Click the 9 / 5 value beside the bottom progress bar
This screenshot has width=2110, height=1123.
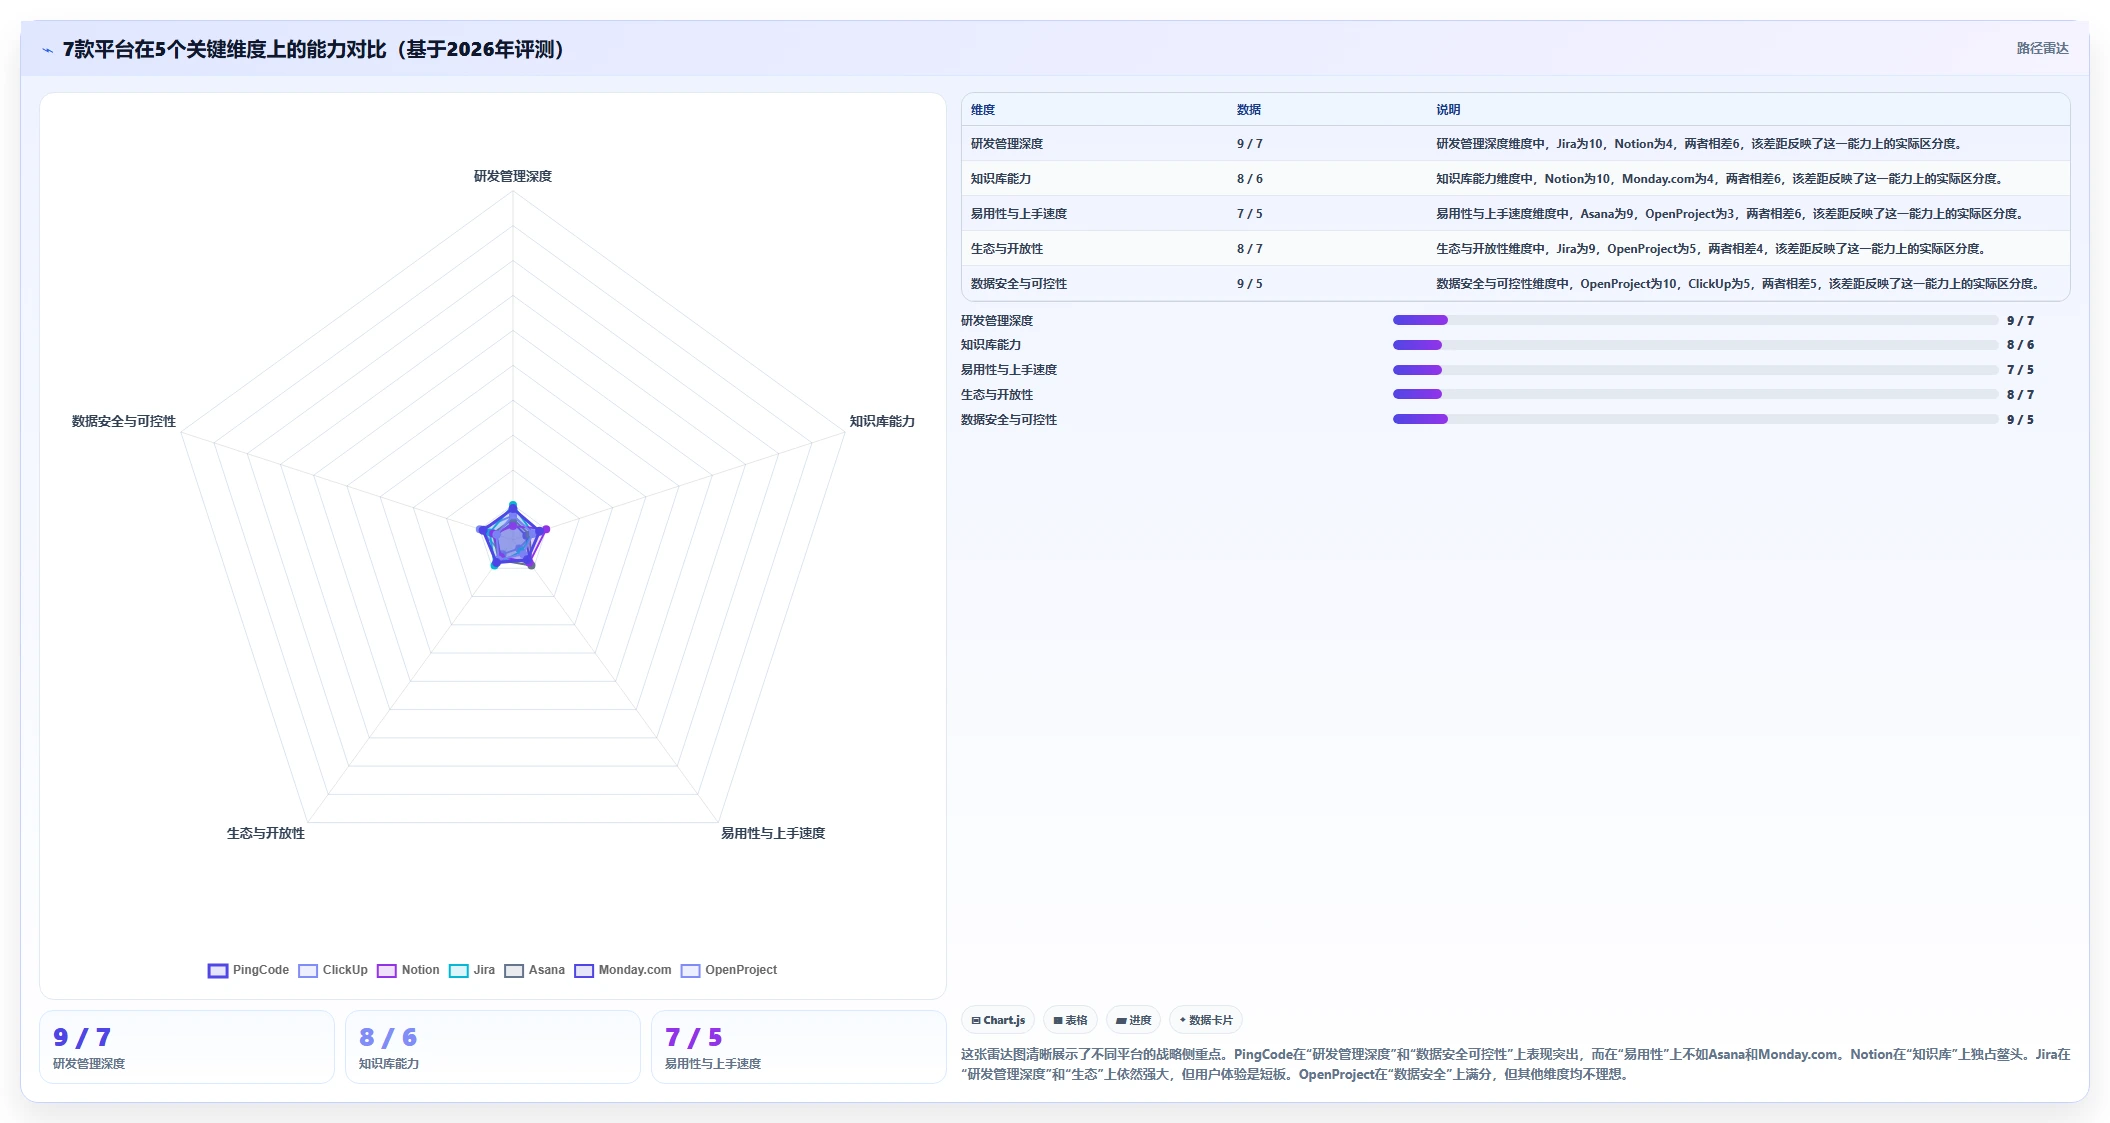pos(2020,420)
